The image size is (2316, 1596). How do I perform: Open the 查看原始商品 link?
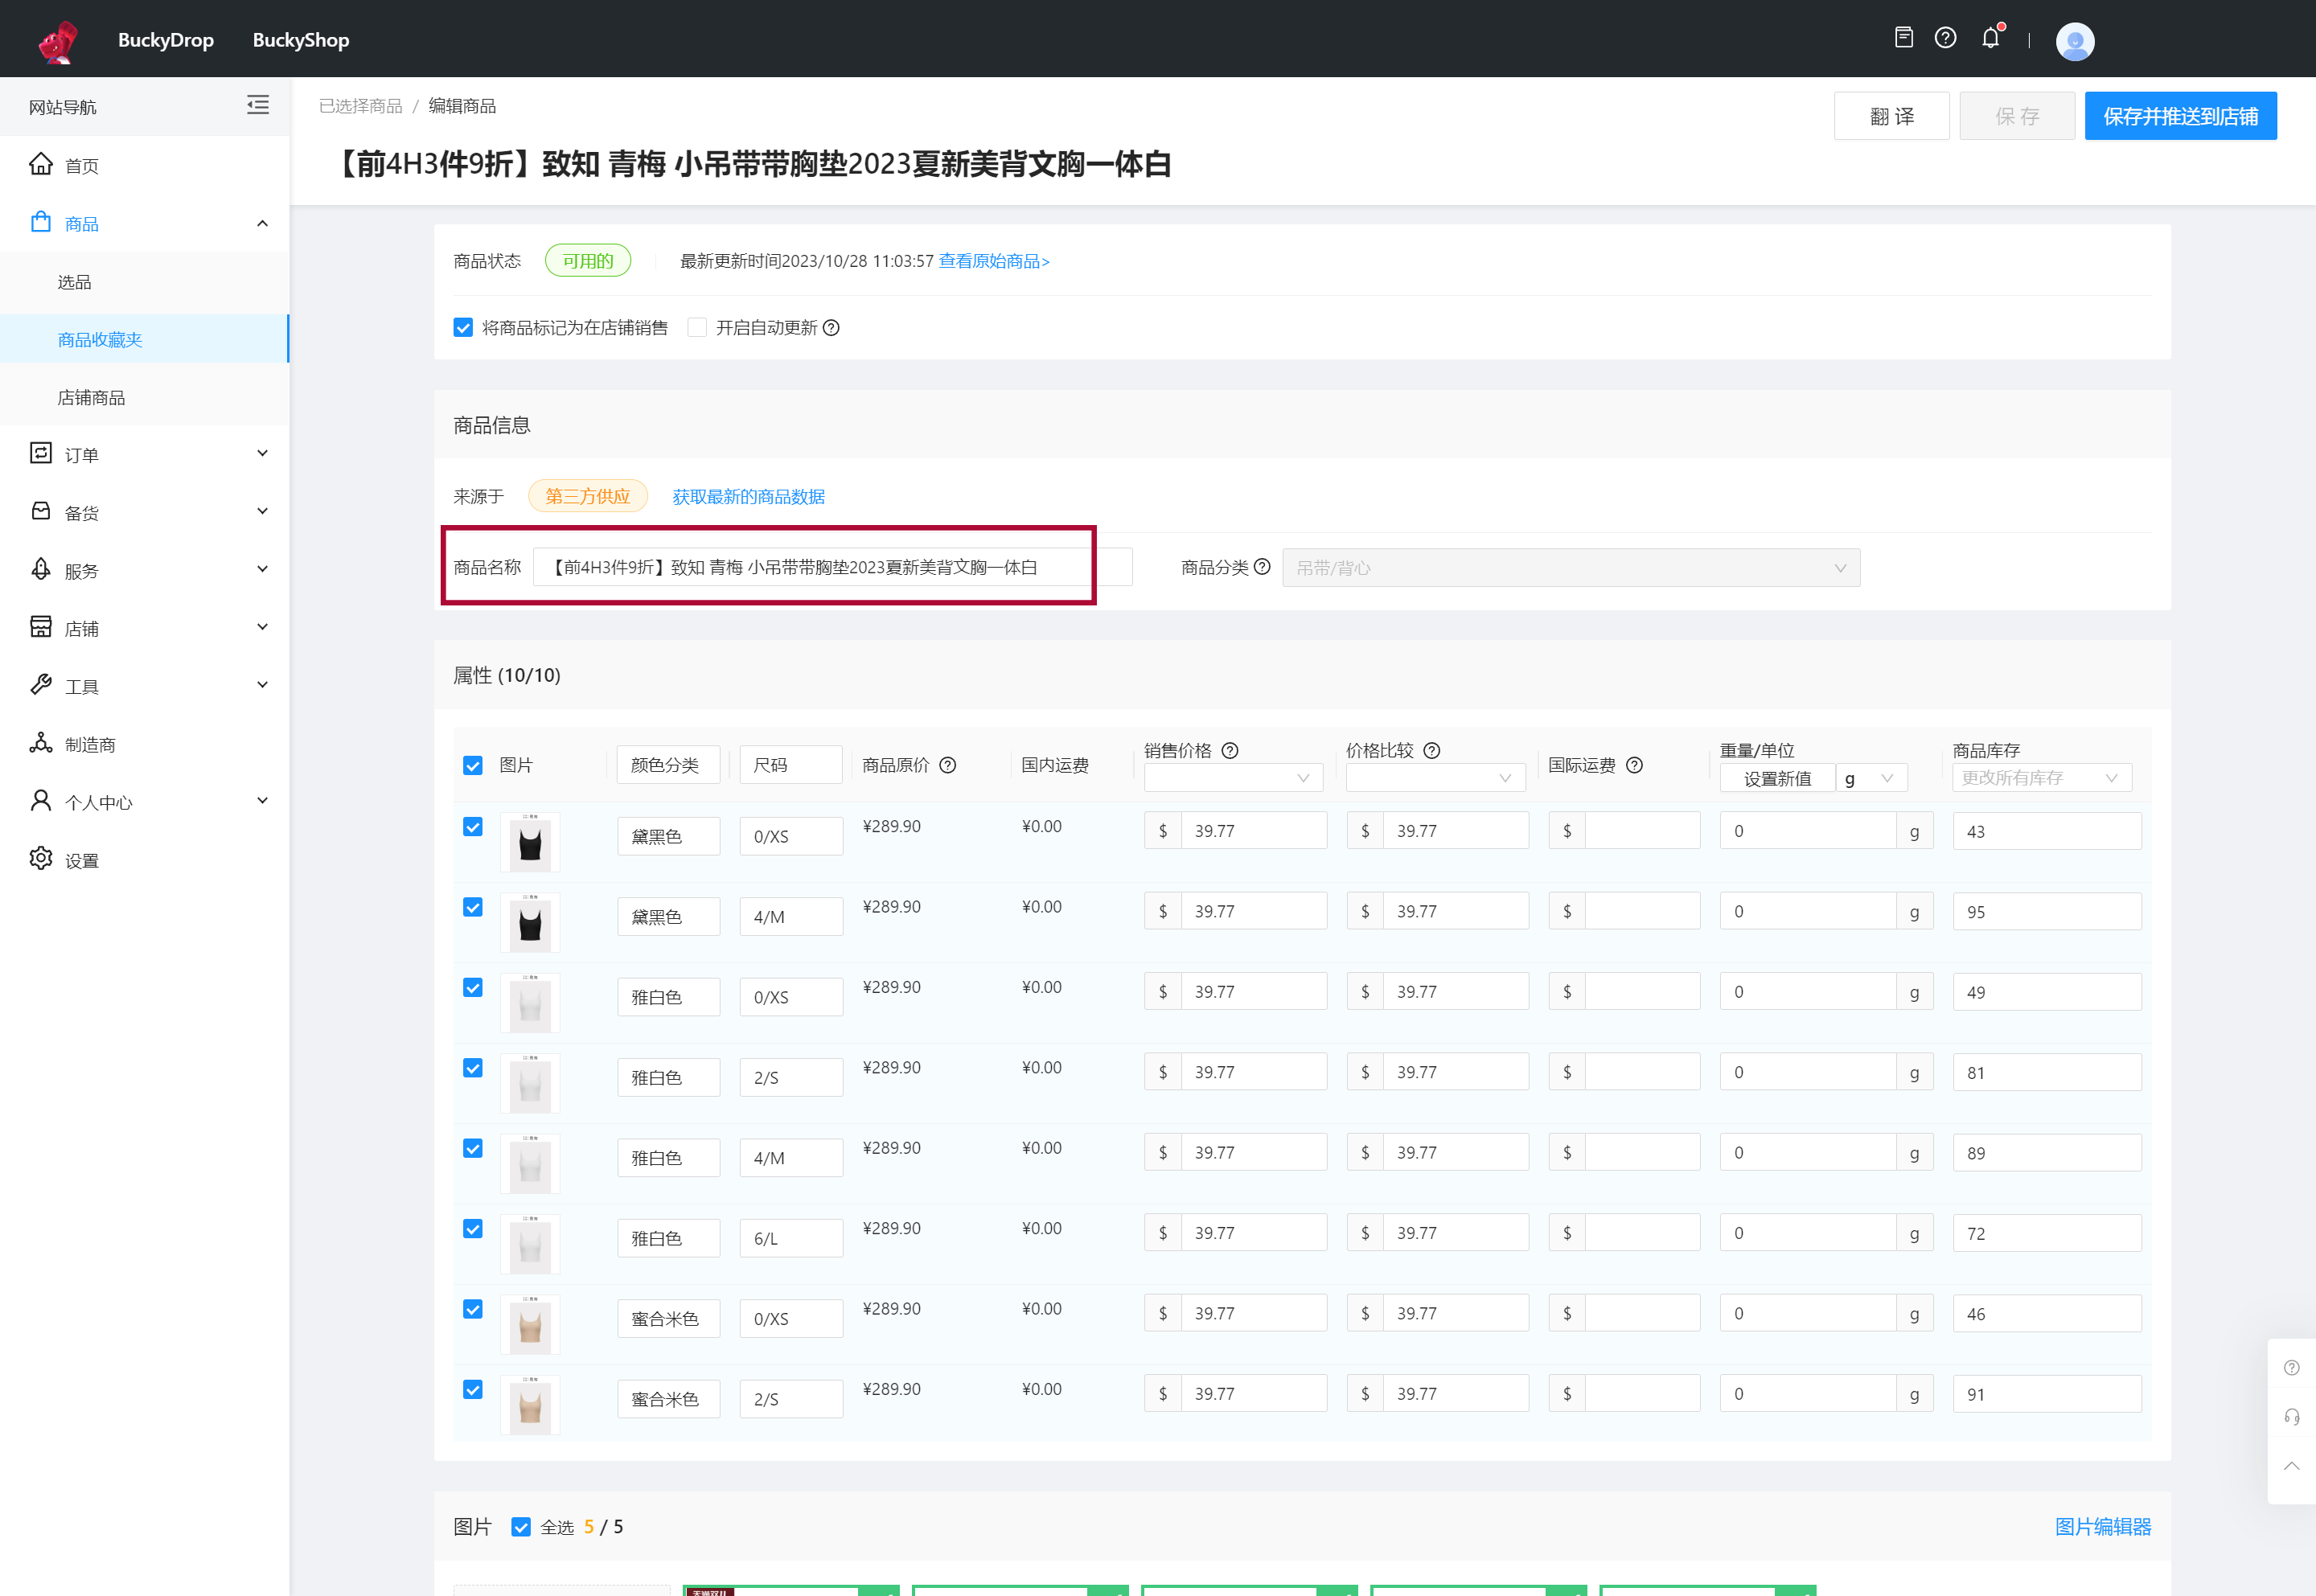993,261
